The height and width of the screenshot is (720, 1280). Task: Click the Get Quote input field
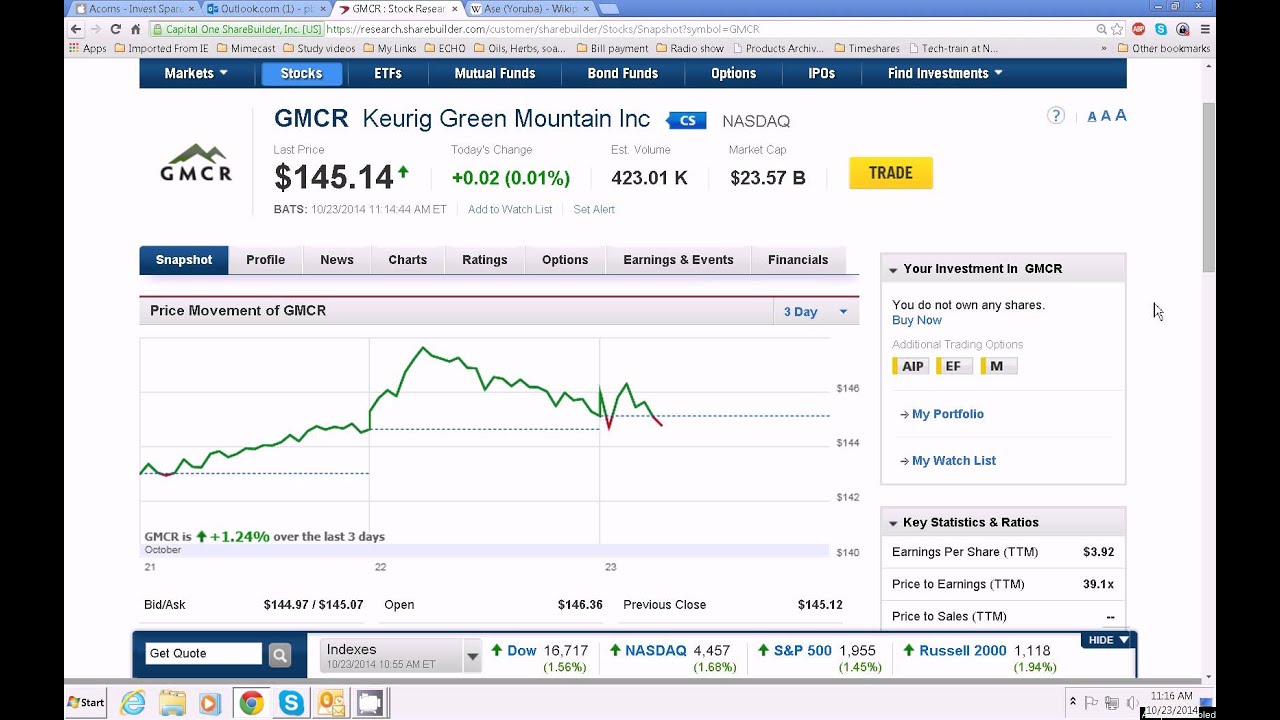point(203,654)
